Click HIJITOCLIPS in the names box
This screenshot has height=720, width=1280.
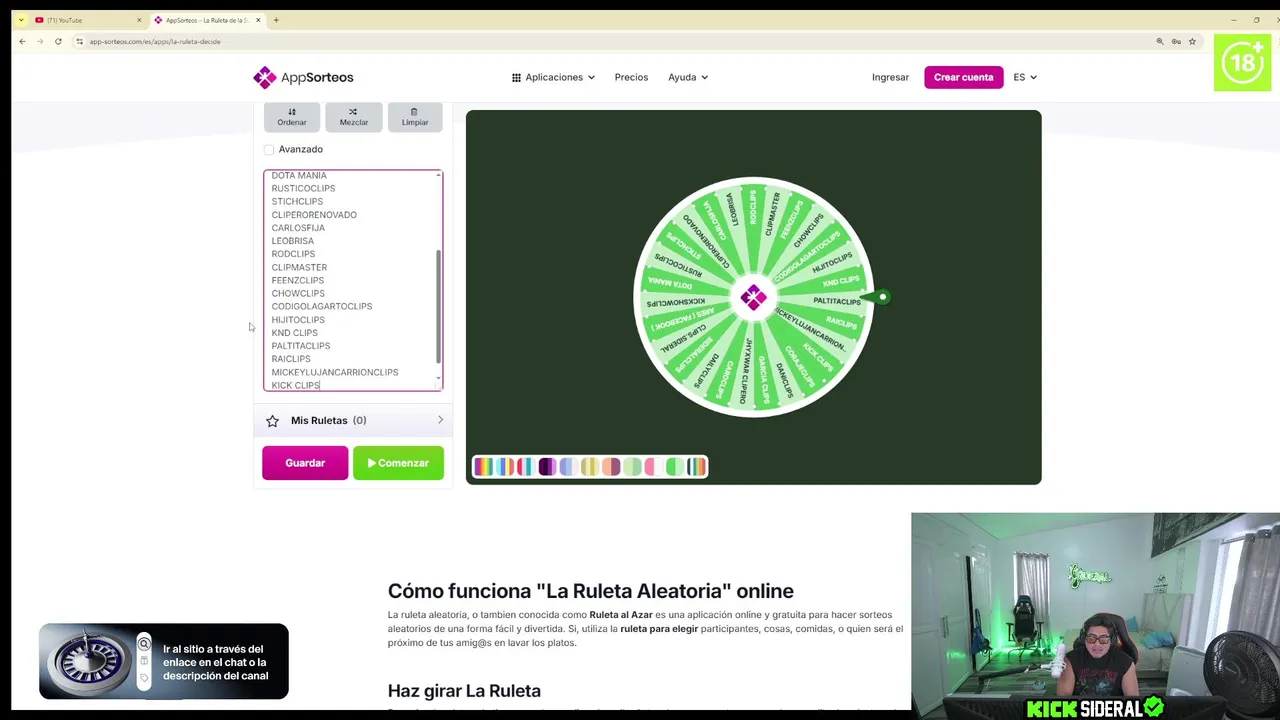[298, 319]
